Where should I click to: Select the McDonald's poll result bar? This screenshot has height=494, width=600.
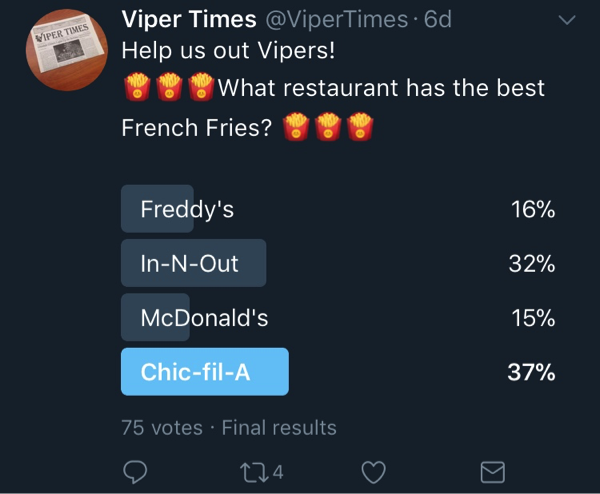(155, 317)
